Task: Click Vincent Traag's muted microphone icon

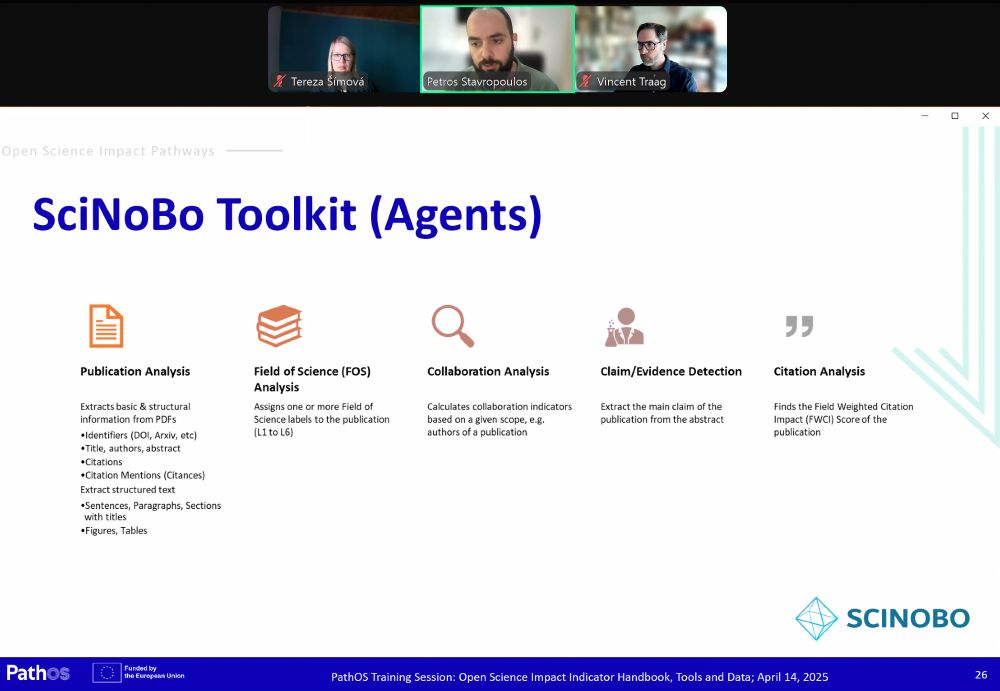Action: (585, 81)
